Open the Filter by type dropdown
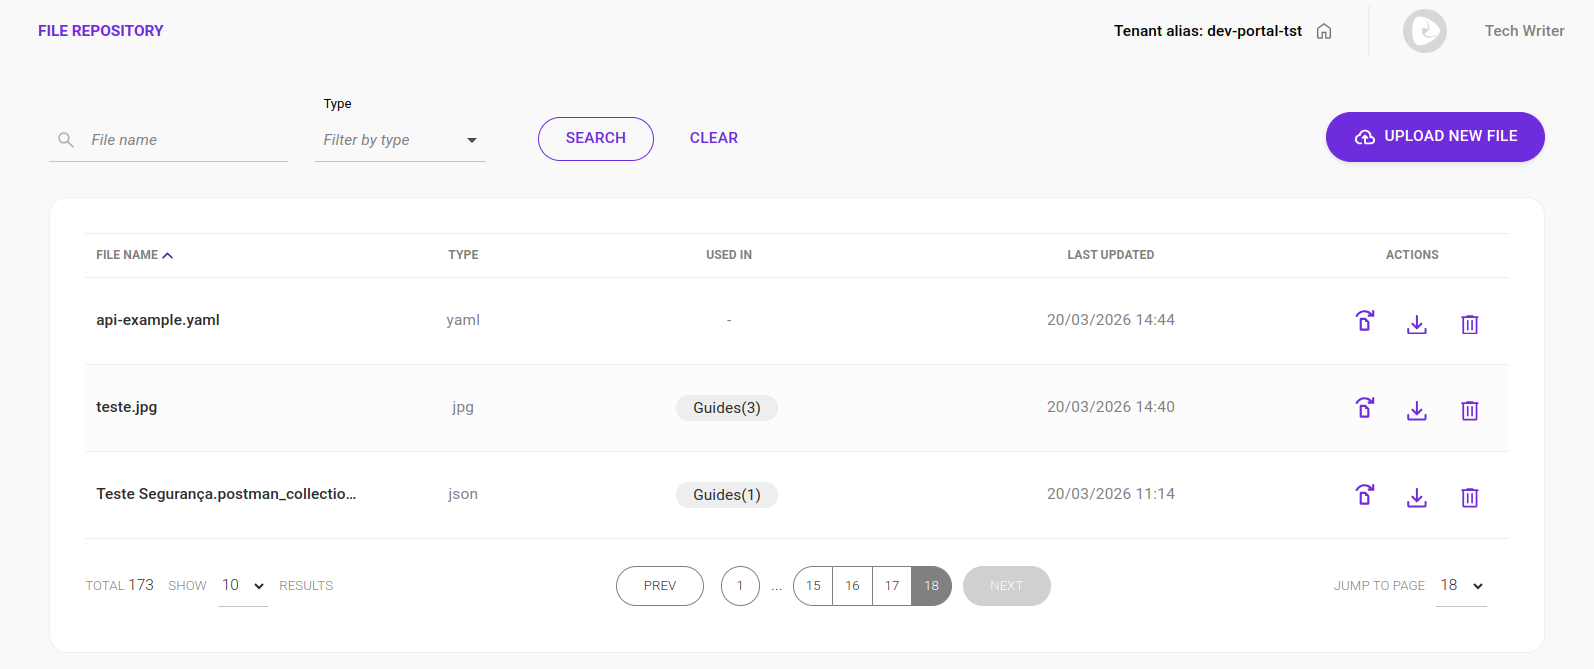The image size is (1594, 669). click(400, 140)
